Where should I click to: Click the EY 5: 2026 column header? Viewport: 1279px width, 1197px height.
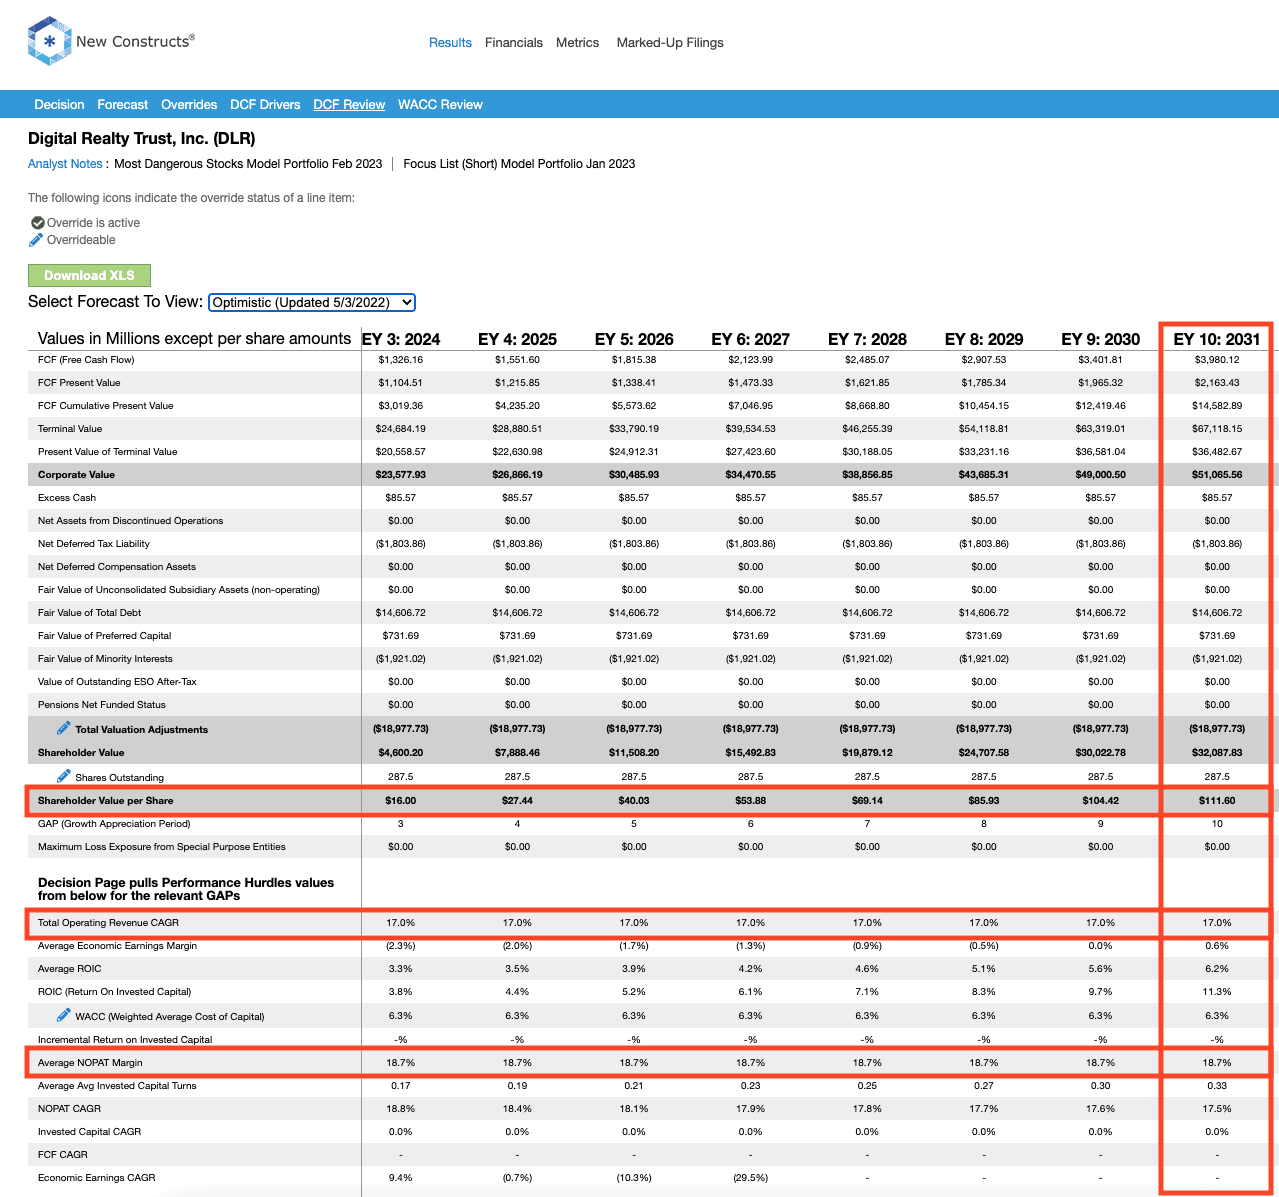click(634, 339)
